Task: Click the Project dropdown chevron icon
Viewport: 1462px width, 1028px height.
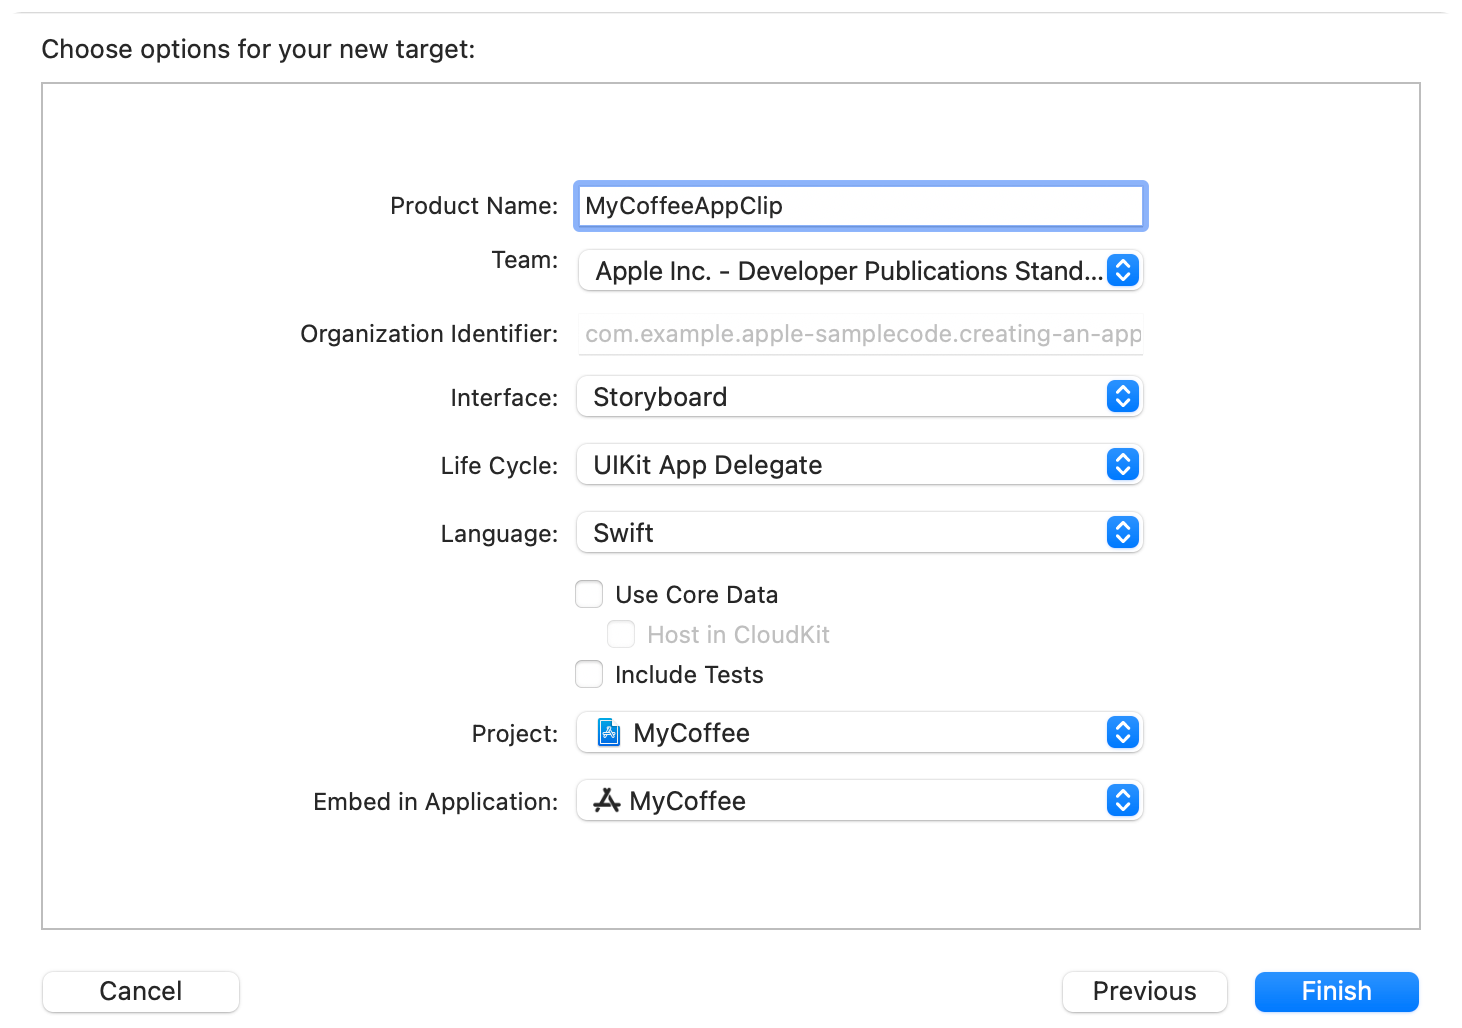Action: pos(1122,732)
